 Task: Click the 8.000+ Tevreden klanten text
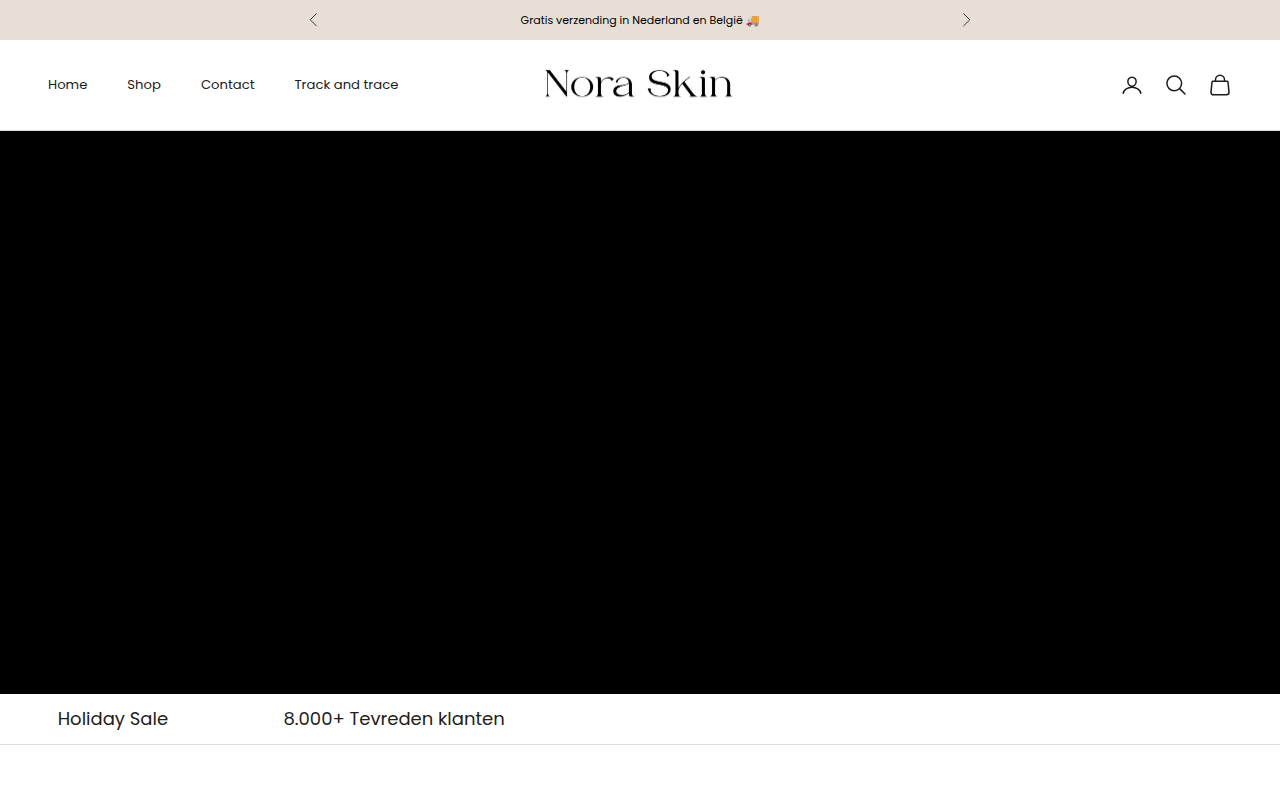click(x=394, y=719)
